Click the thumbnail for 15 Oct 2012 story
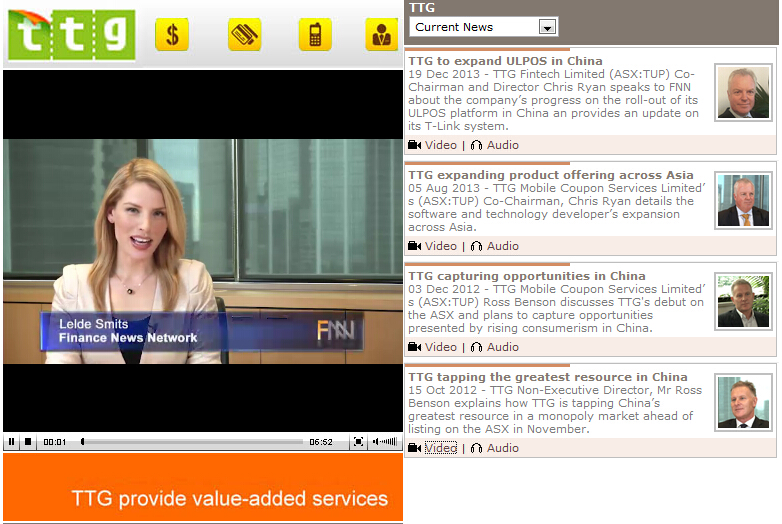The image size is (782, 524). point(743,403)
